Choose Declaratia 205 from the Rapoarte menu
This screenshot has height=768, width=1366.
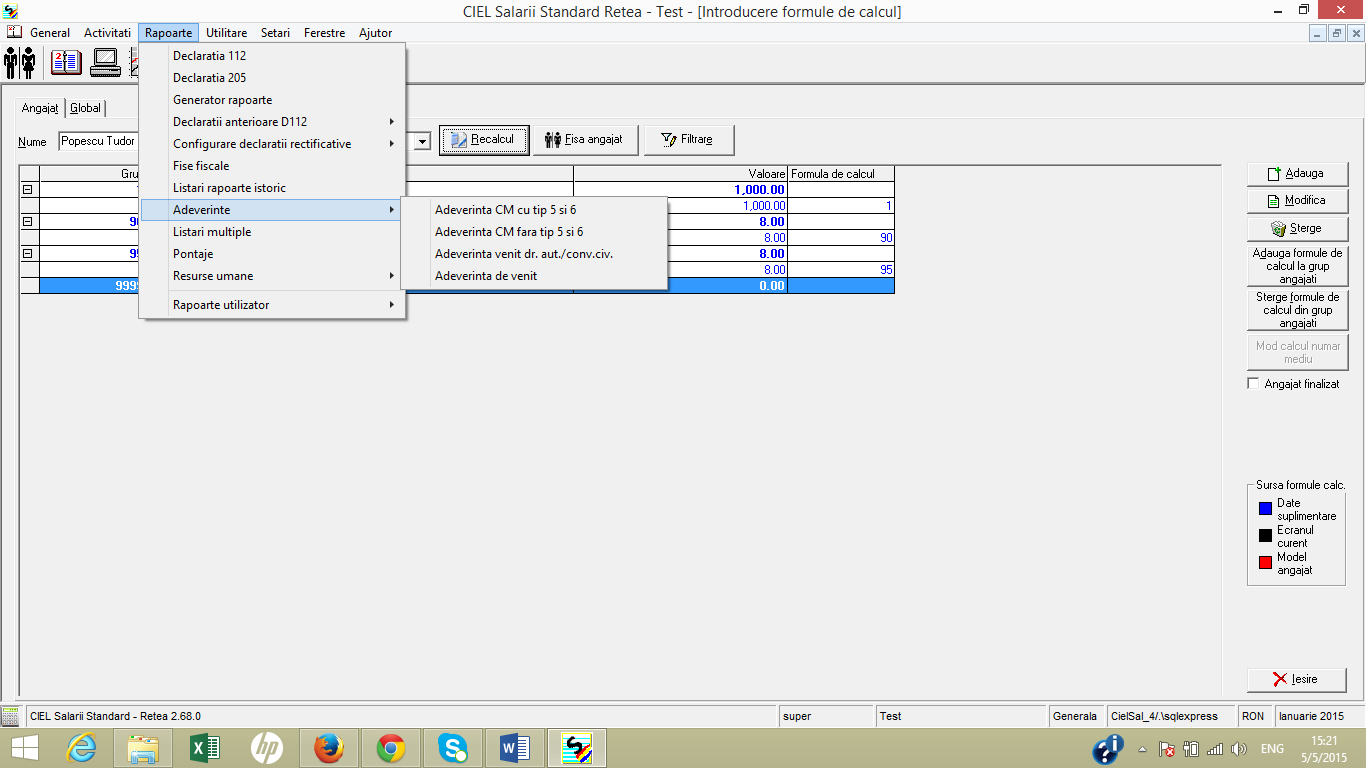point(273,78)
